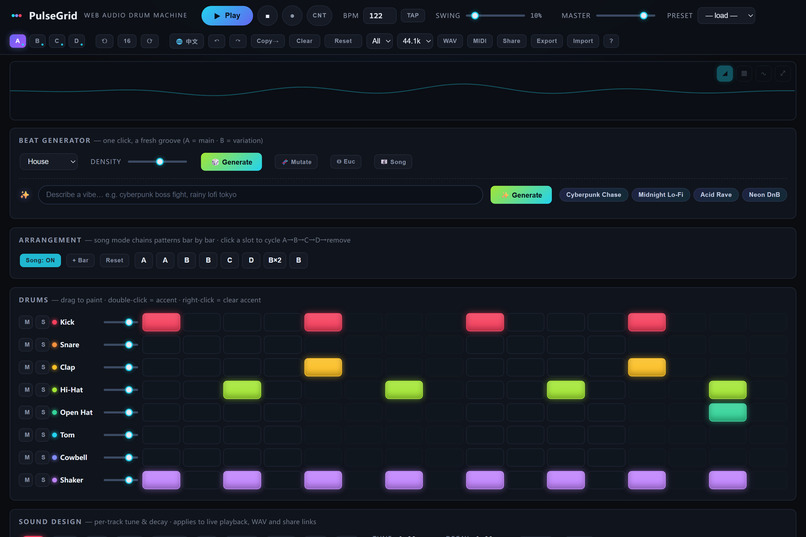Click the redo arrow icon
Viewport: 806px width, 537px height.
click(x=237, y=41)
